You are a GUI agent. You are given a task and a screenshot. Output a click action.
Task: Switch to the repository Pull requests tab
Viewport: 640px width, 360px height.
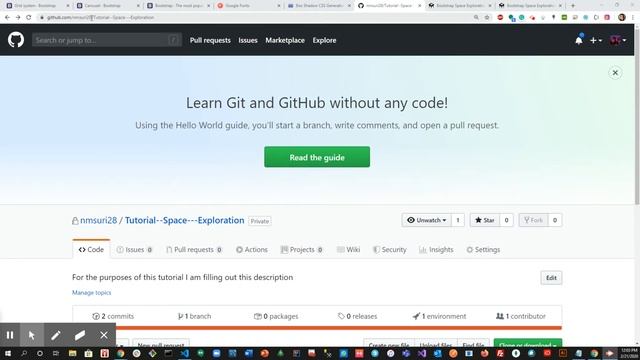pos(194,249)
